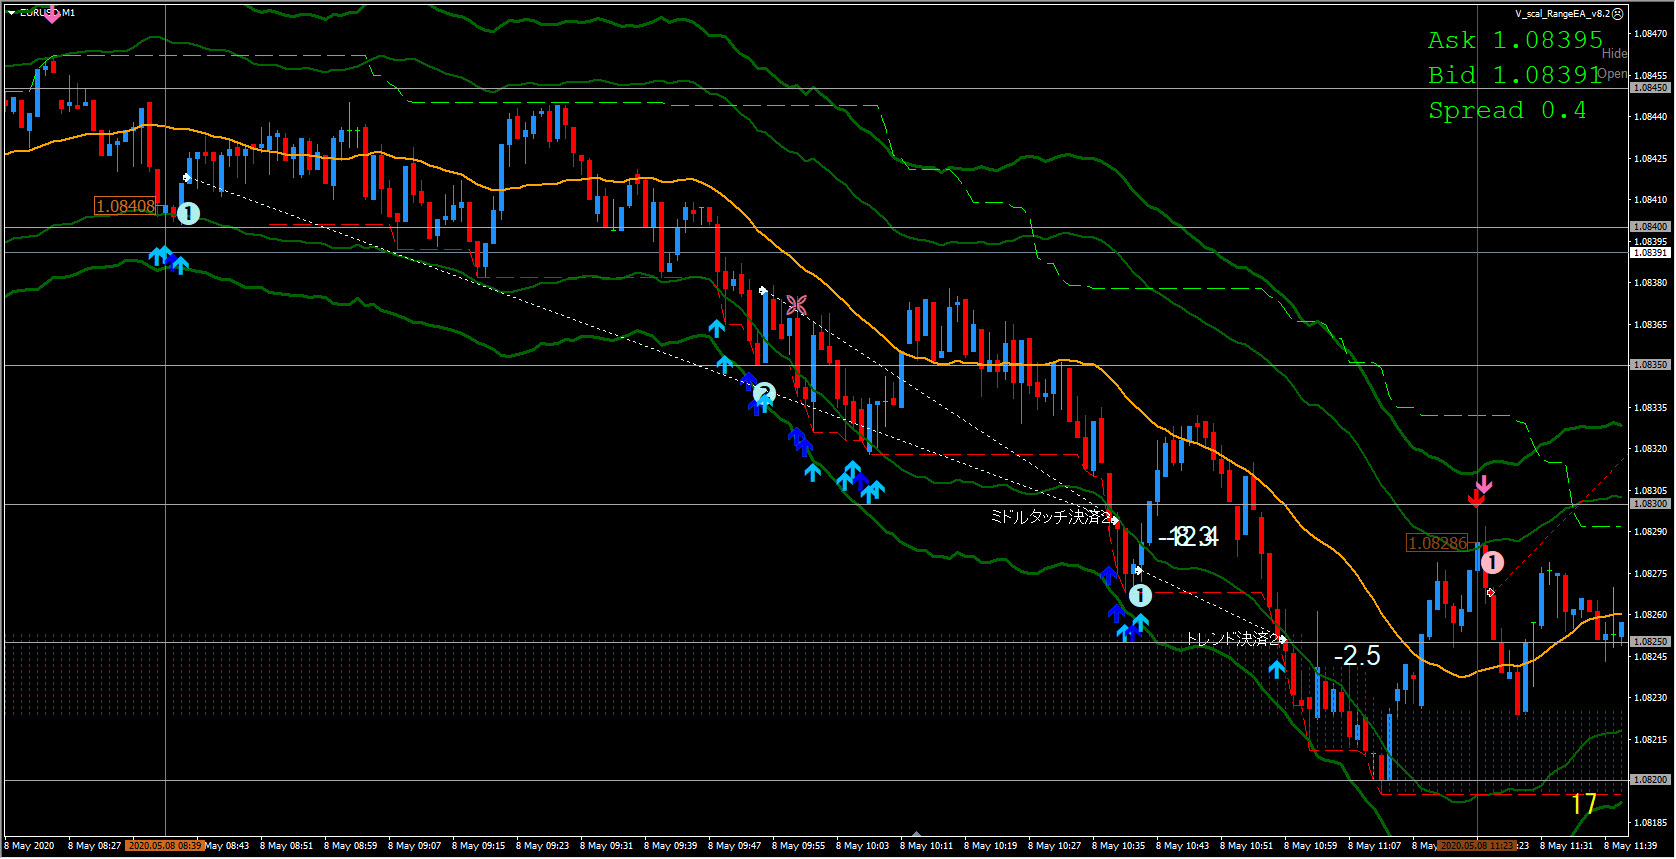The image size is (1676, 859).
Task: Click the pink down arrow above the red arrow
Action: click(x=1484, y=484)
